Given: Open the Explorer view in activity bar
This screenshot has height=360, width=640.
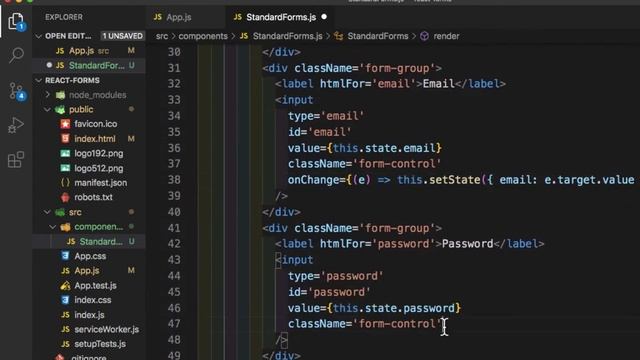Looking at the screenshot, I should (16, 21).
